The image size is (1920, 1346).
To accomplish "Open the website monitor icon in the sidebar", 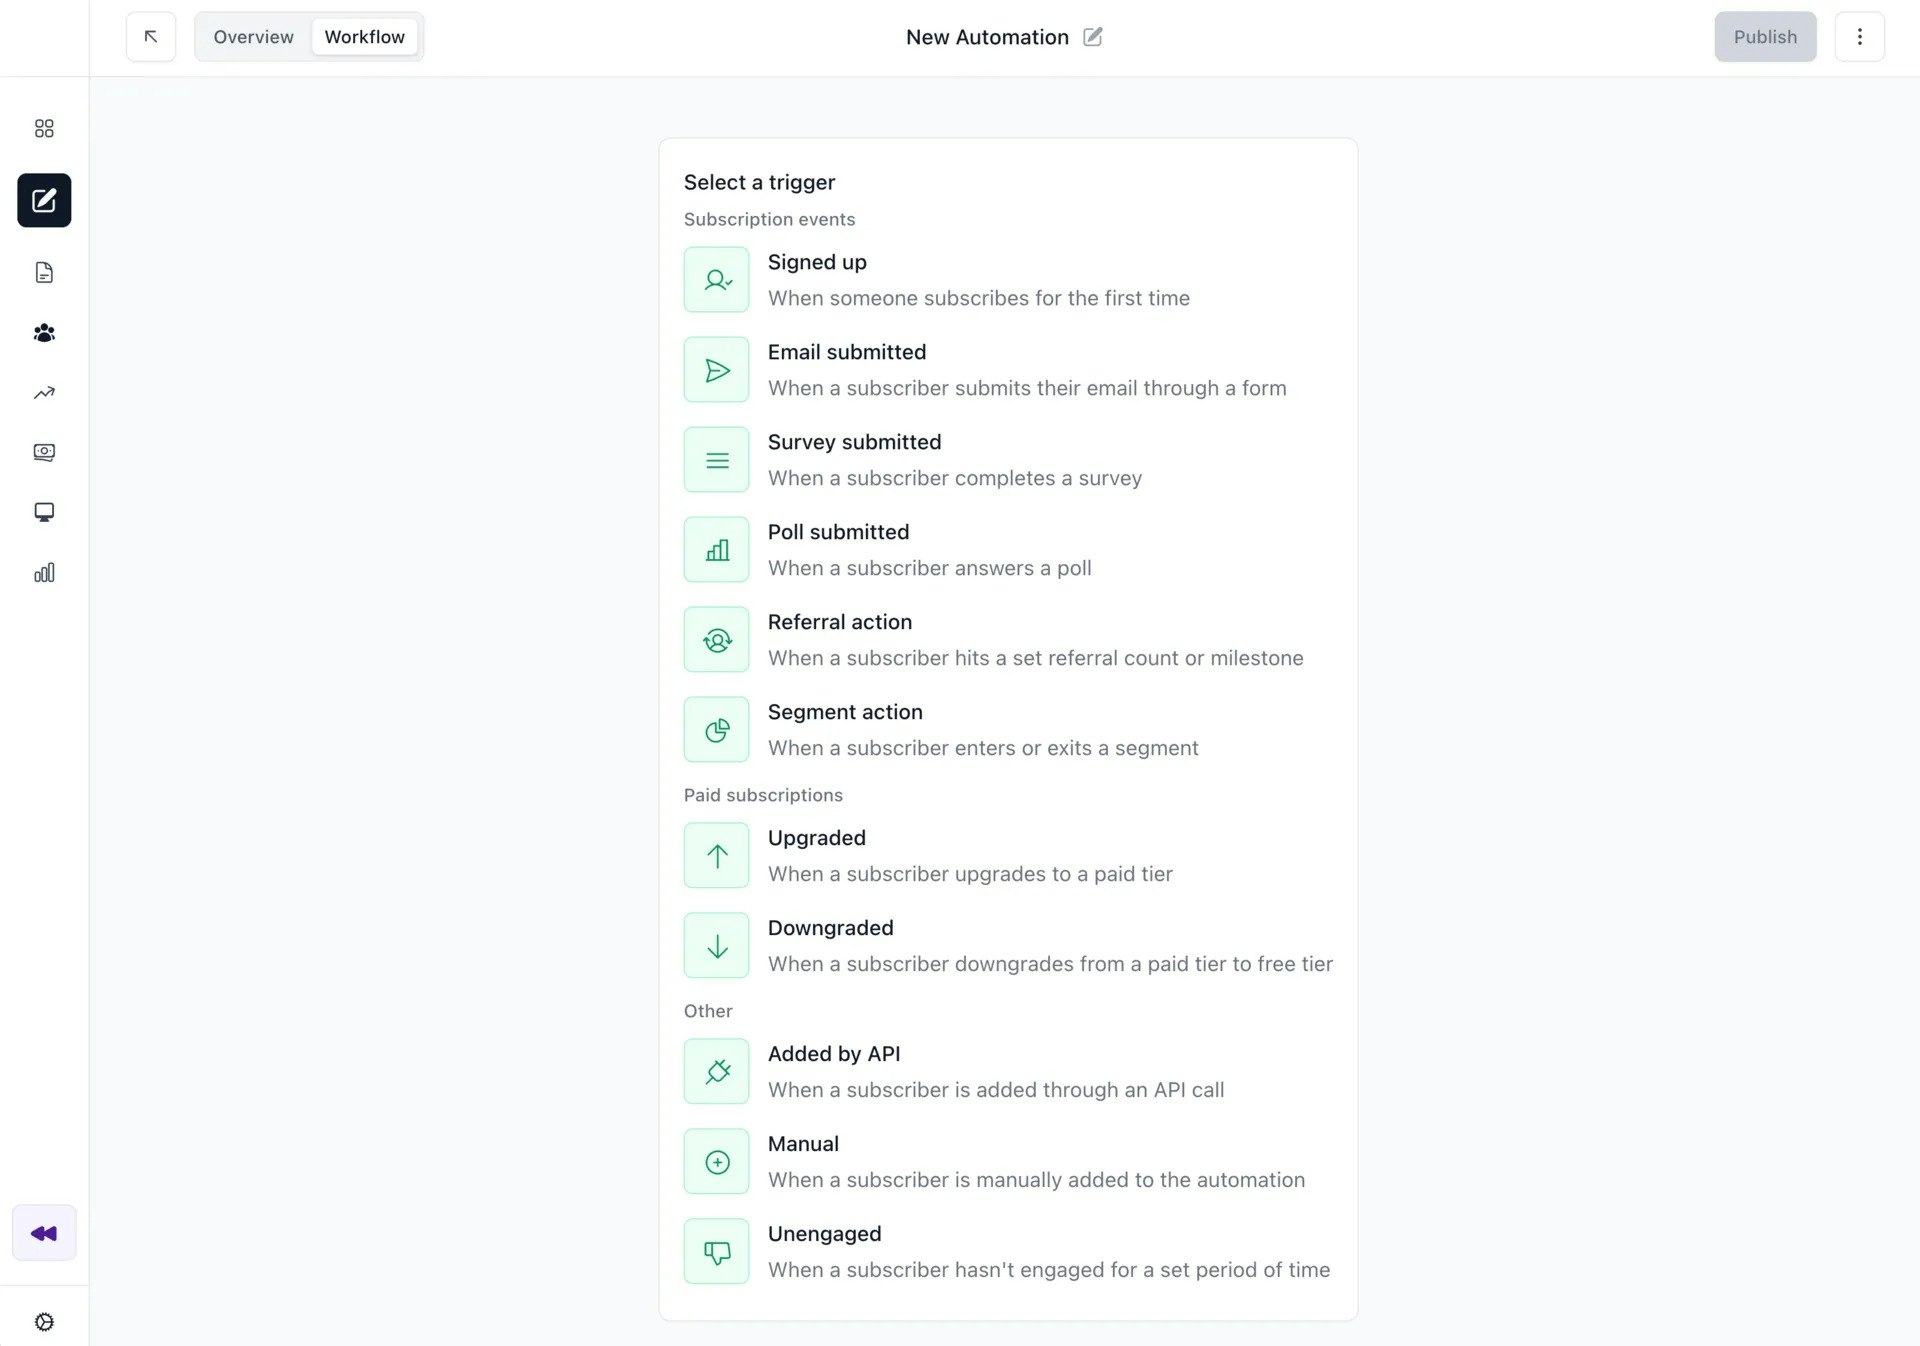I will pyautogui.click(x=44, y=512).
